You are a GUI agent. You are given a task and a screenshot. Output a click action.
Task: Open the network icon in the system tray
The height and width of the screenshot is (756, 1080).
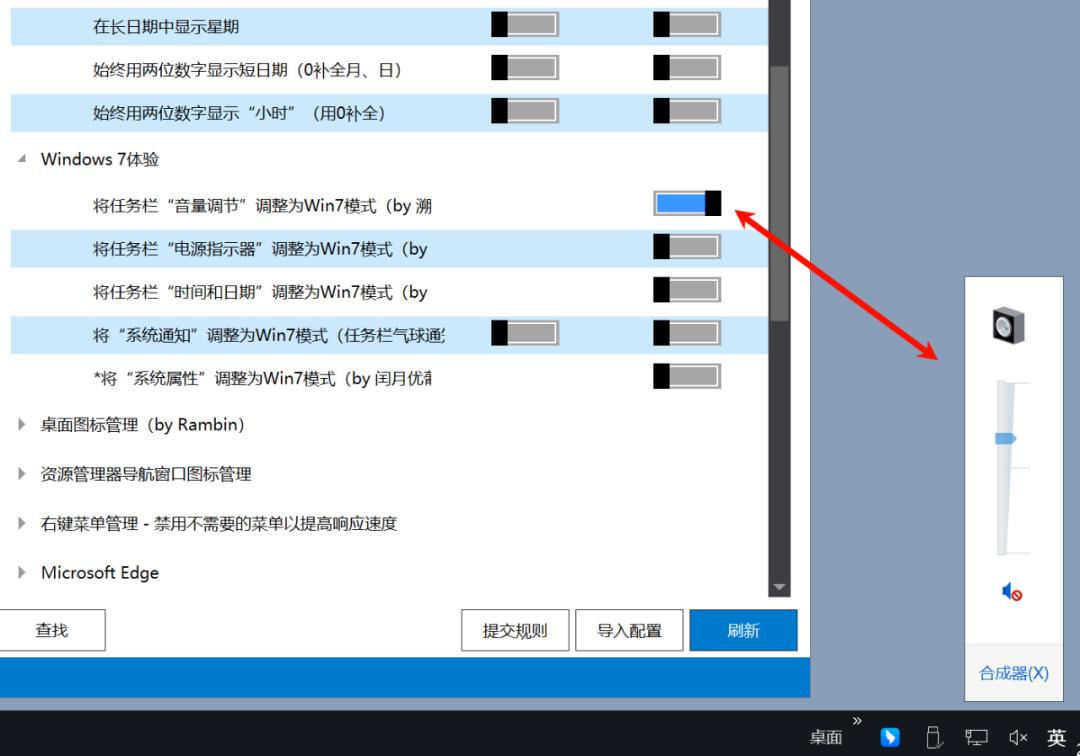[976, 737]
